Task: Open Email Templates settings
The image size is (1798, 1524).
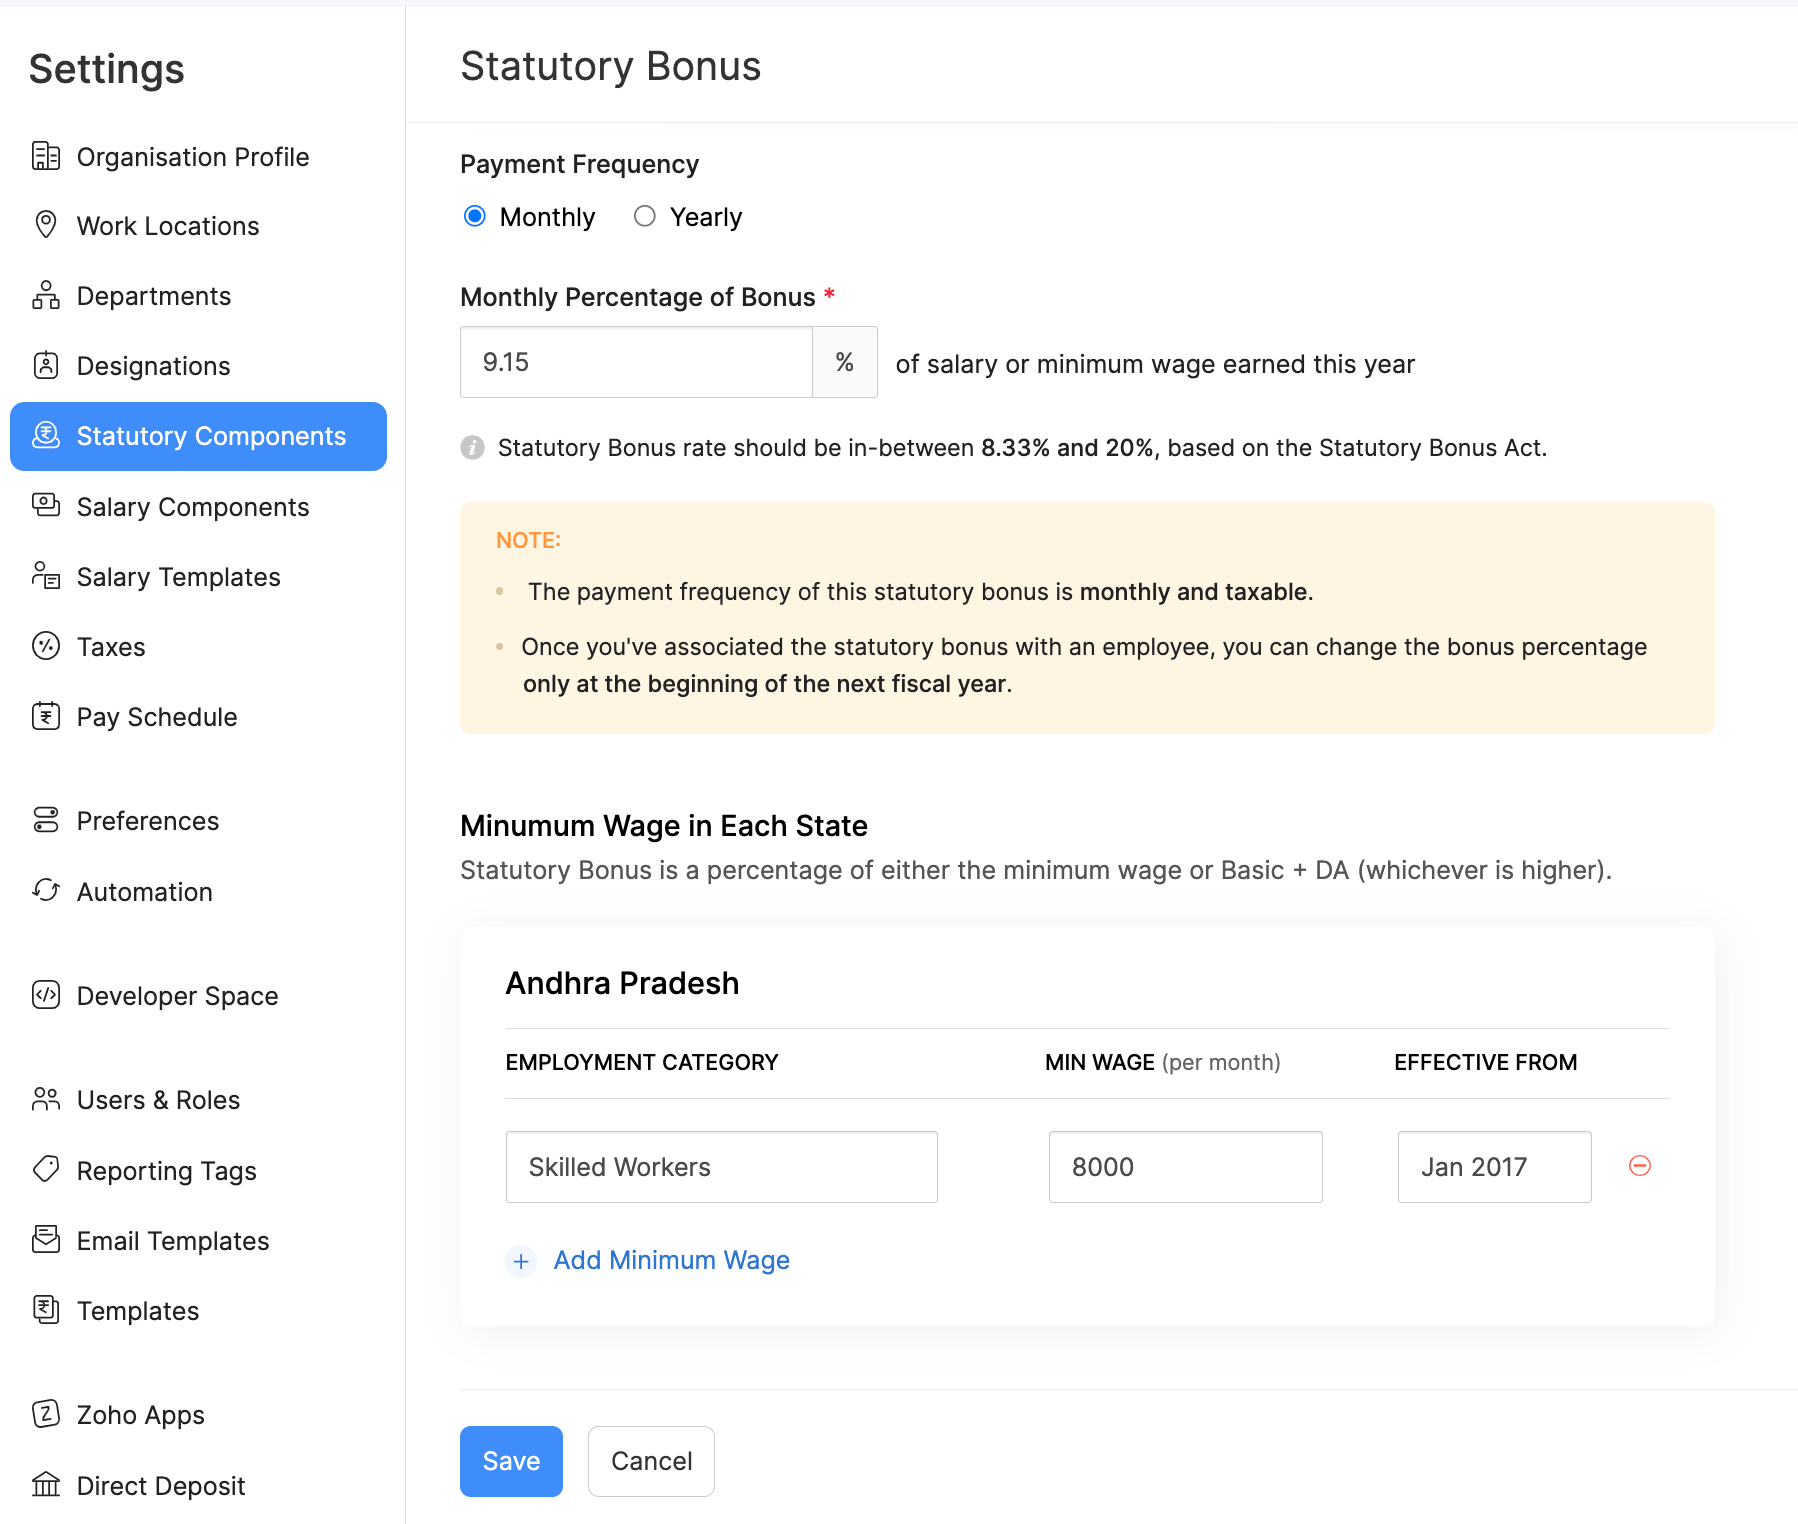Action: [172, 1241]
